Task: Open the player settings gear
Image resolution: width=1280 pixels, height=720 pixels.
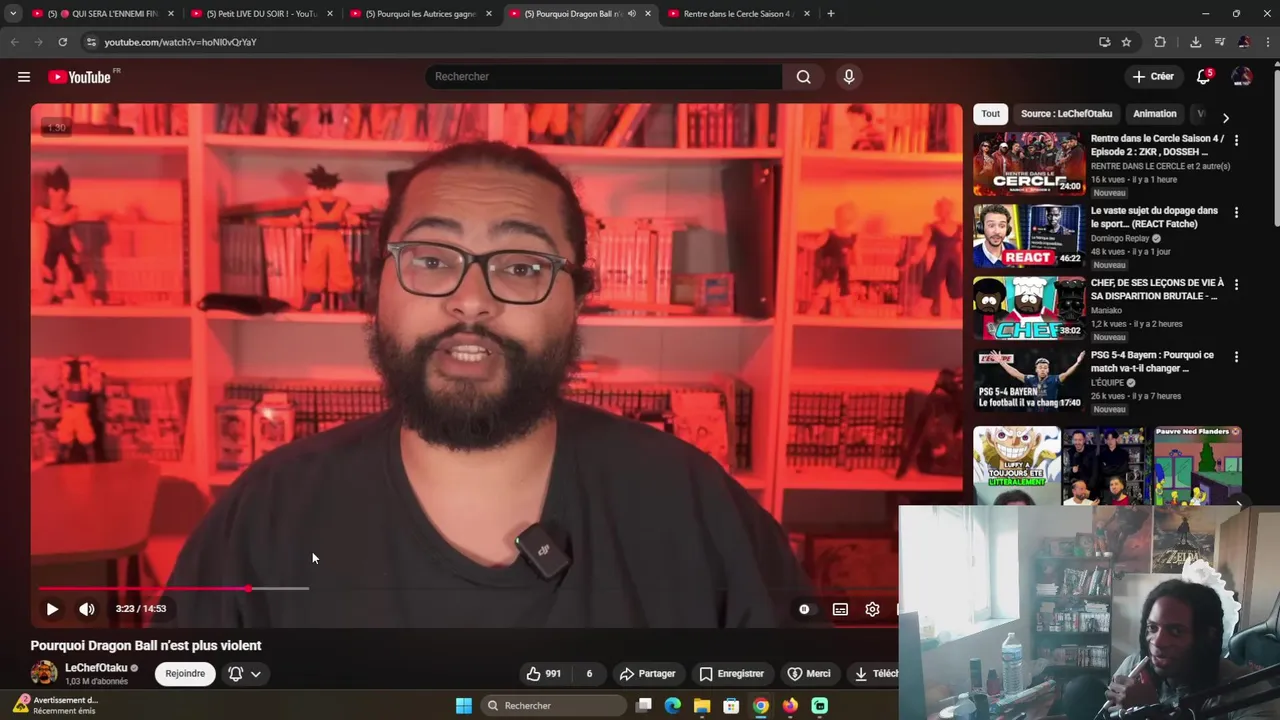Action: pos(872,609)
